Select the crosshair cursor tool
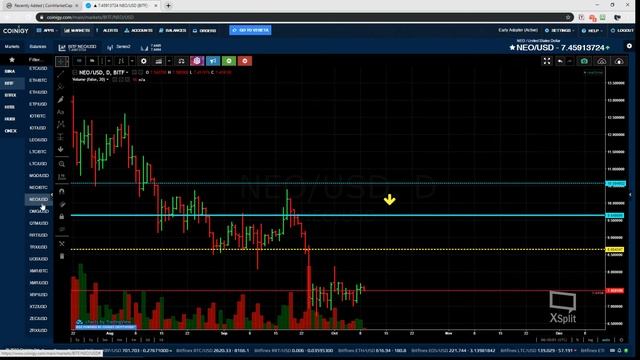This screenshot has height=360, width=640. (x=62, y=61)
